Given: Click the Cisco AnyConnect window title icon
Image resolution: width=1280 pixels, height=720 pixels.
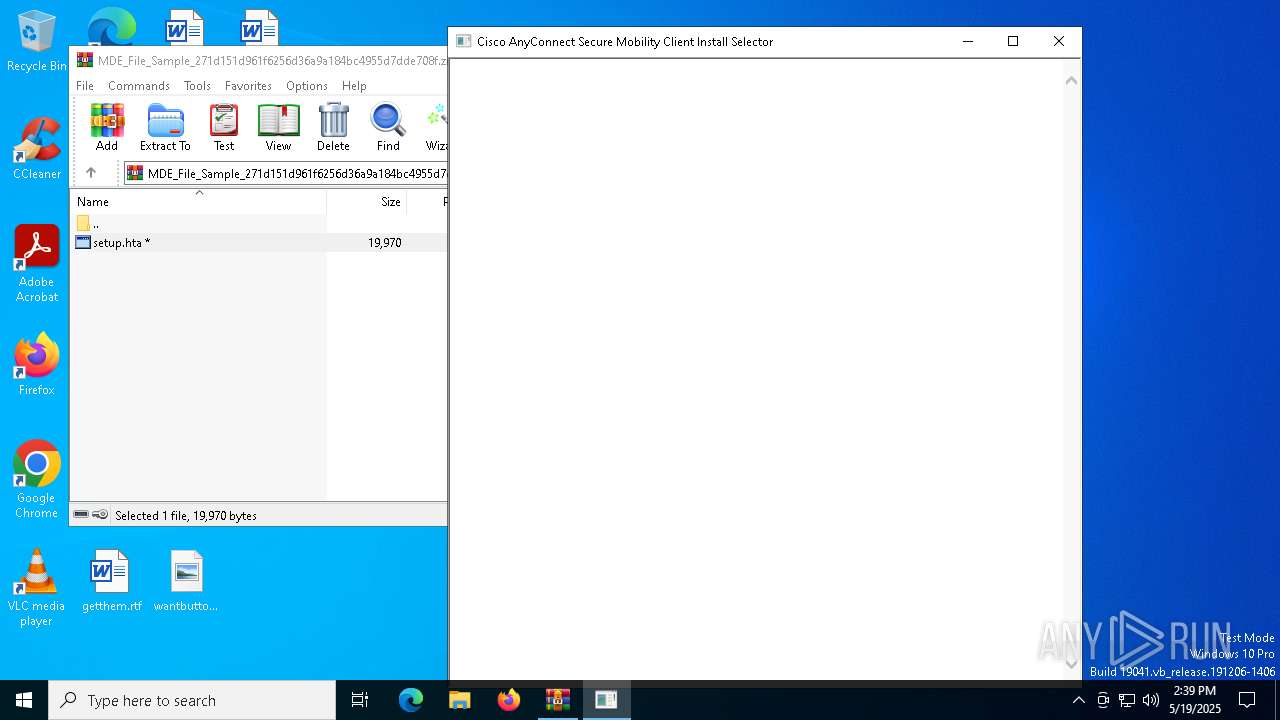Looking at the screenshot, I should (x=463, y=42).
